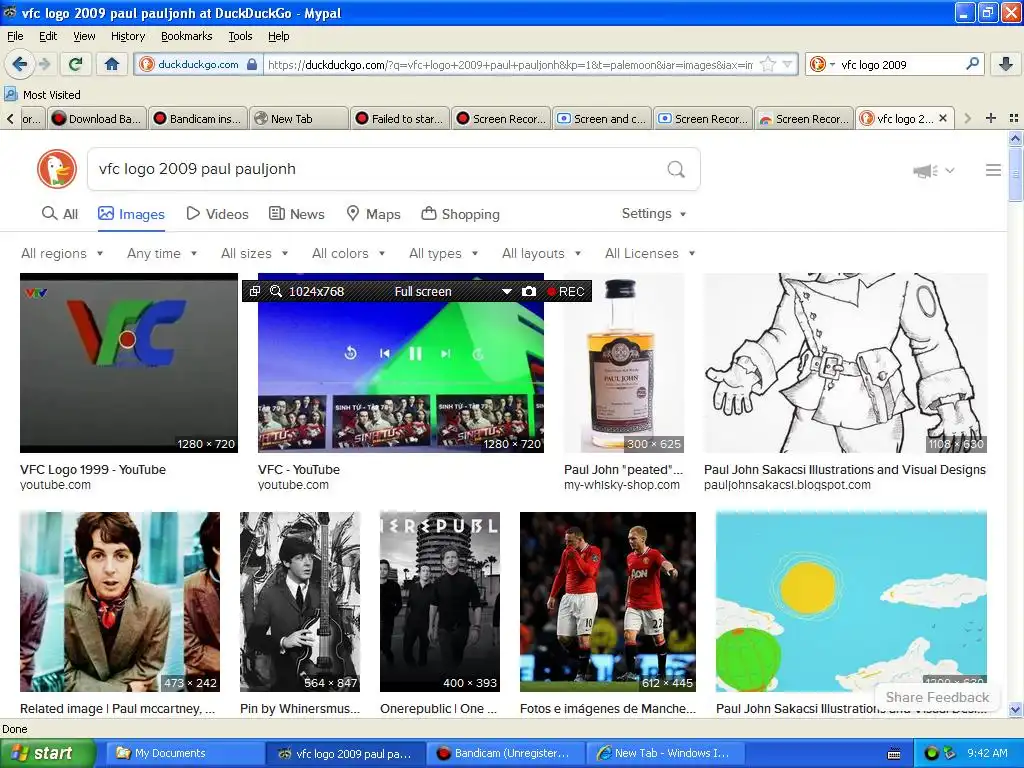Open the Paul John whisky bottle thumbnail
The height and width of the screenshot is (768, 1024).
tap(624, 362)
